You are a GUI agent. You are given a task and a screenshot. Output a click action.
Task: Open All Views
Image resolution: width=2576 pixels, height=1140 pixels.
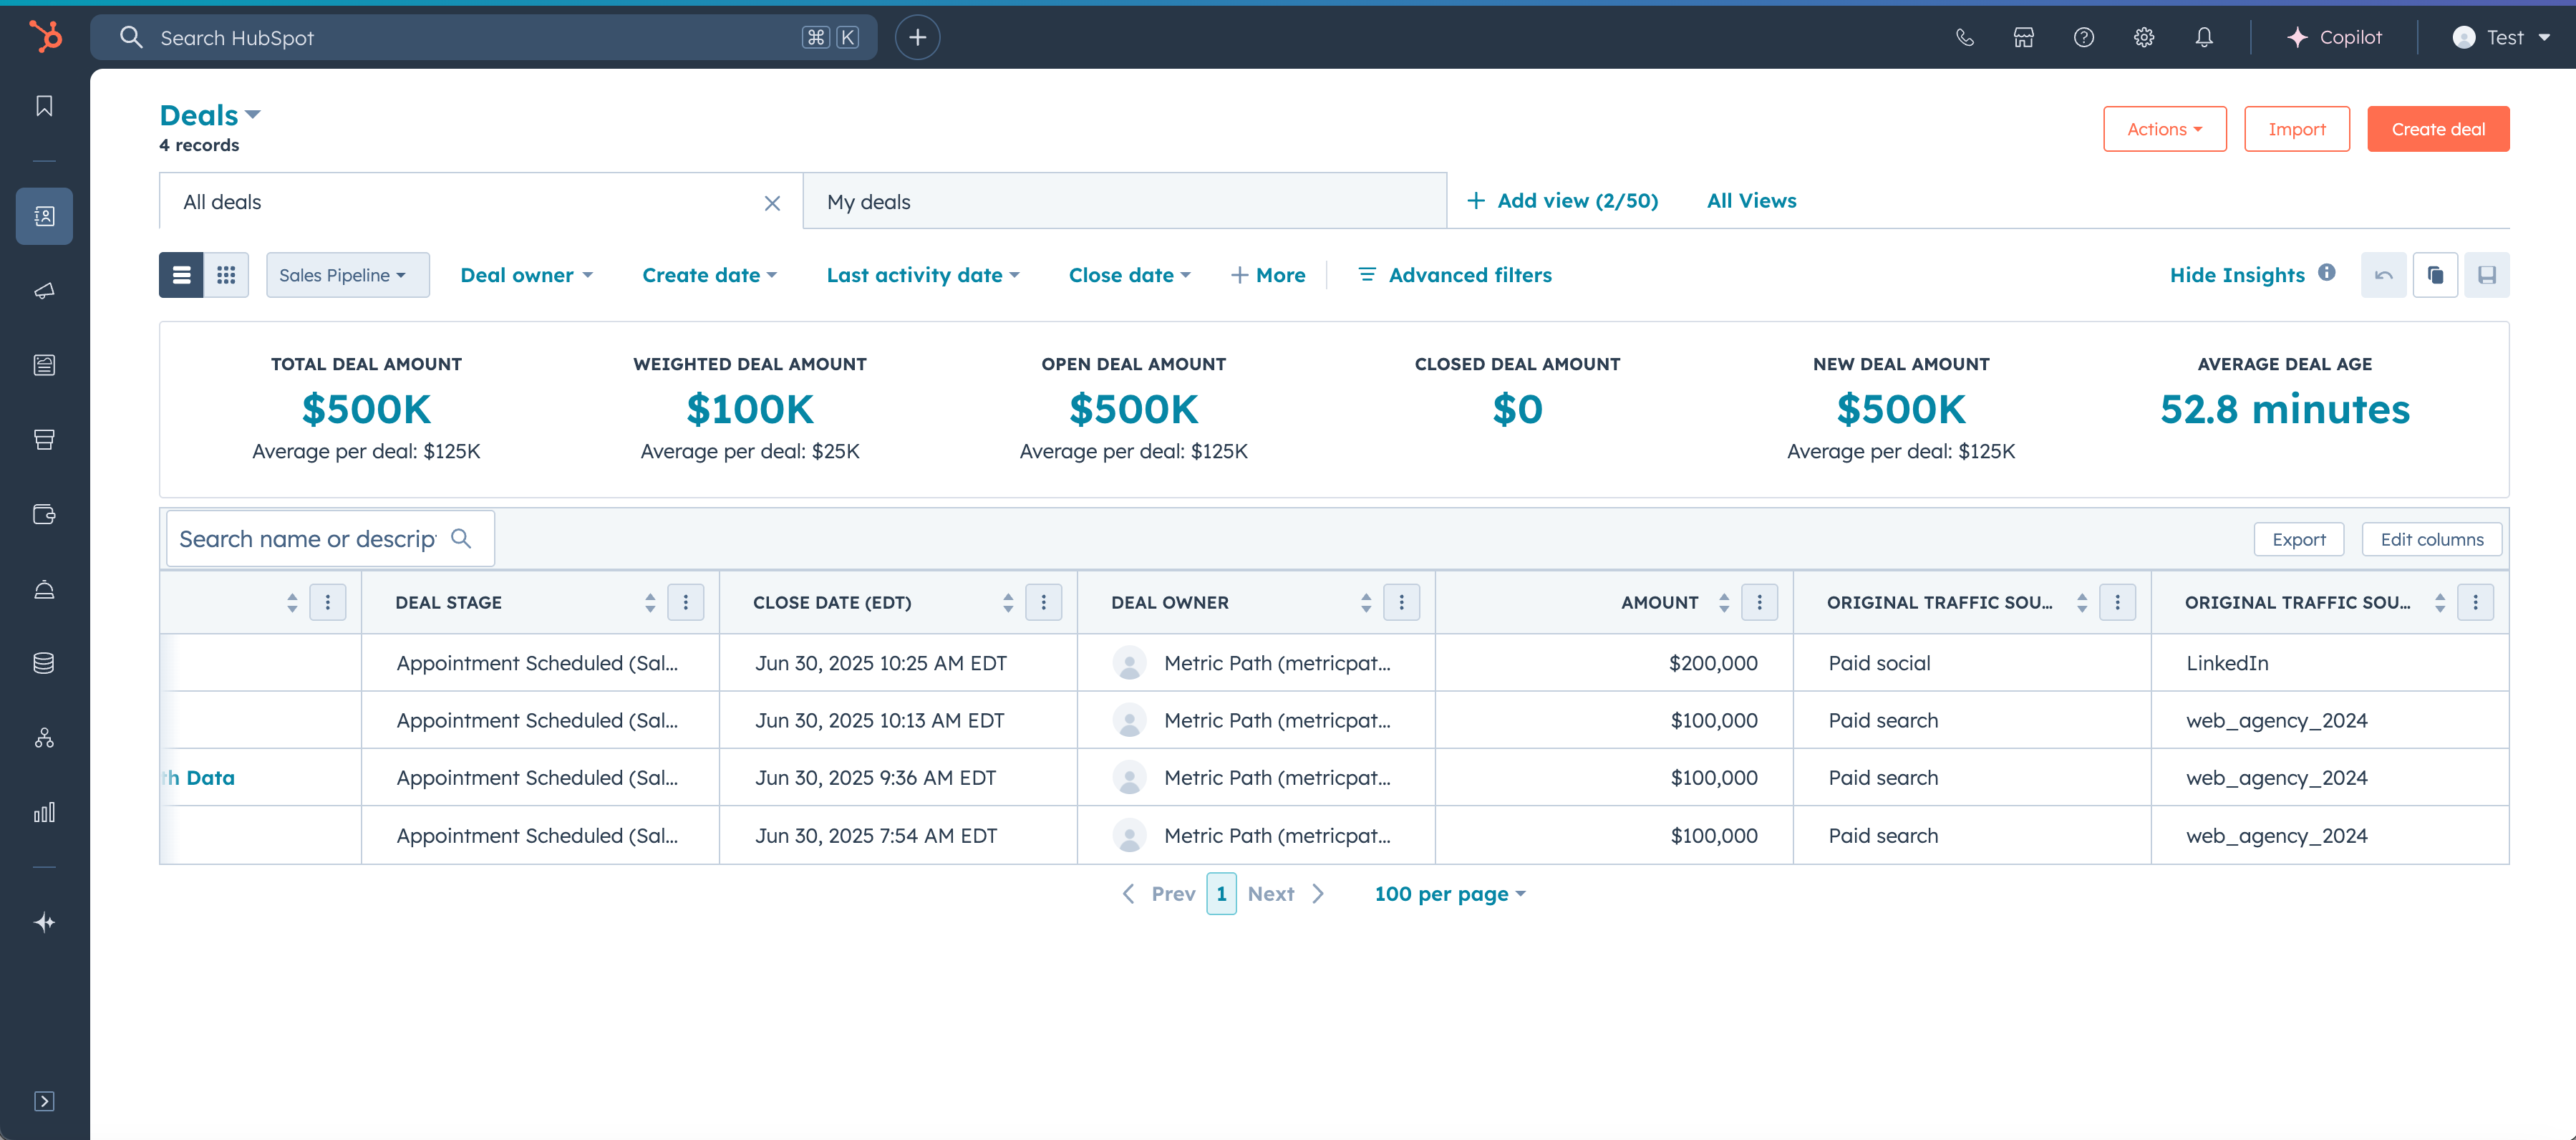[1751, 201]
